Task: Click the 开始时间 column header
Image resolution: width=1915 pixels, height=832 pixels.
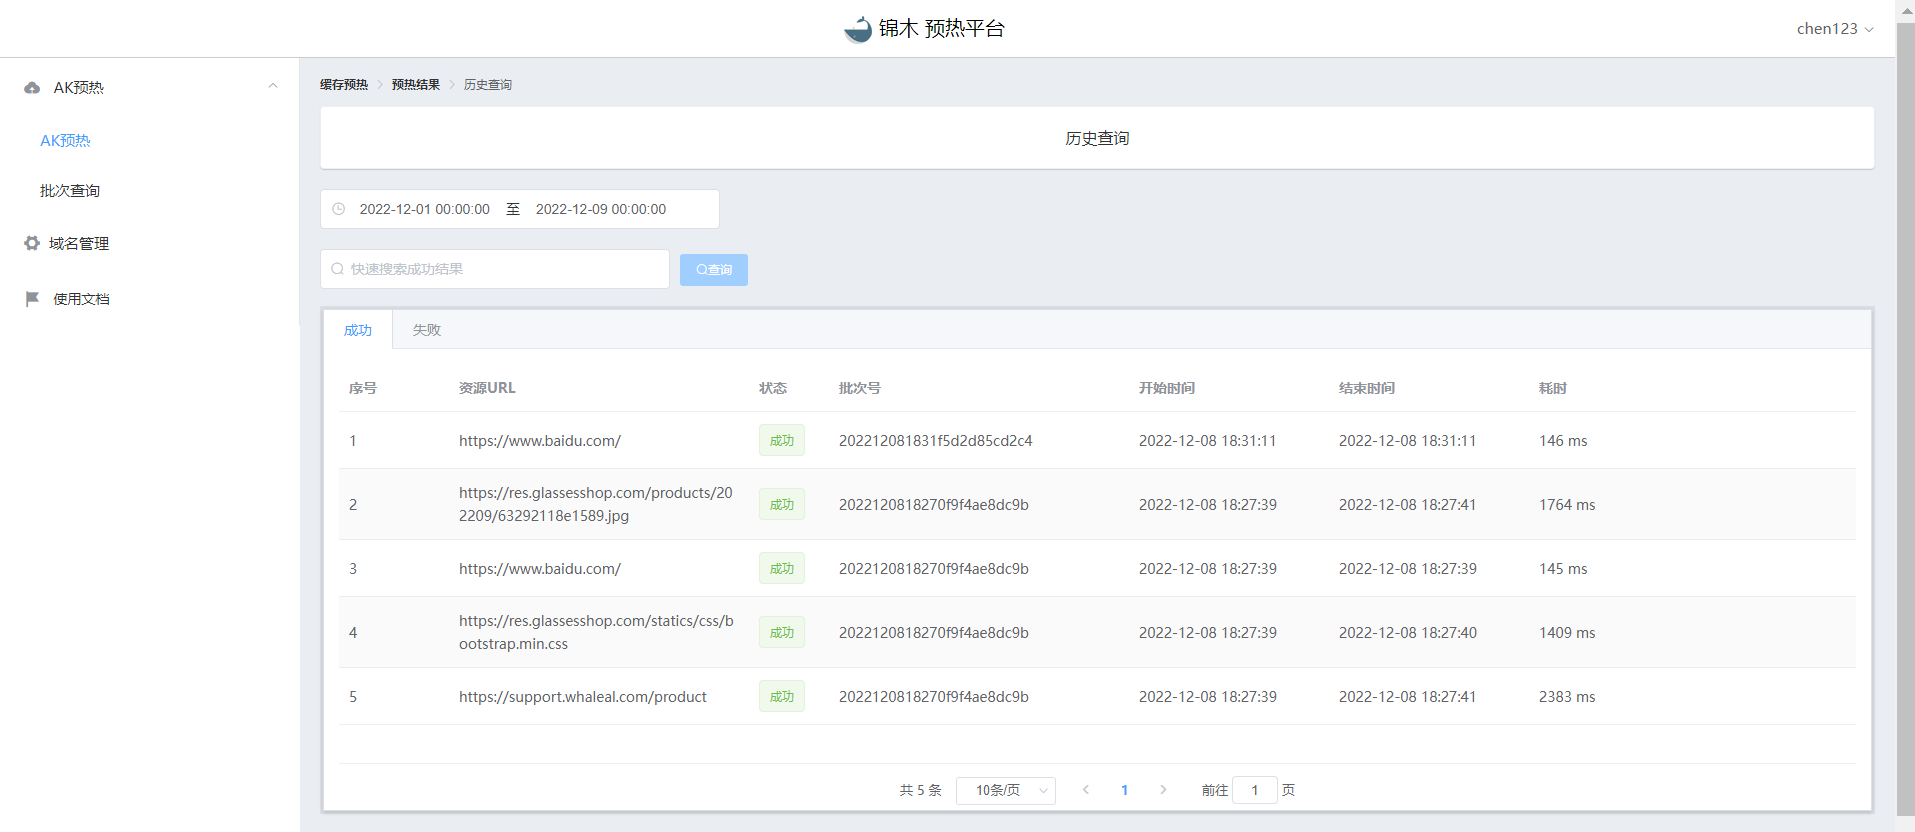Action: tap(1167, 388)
